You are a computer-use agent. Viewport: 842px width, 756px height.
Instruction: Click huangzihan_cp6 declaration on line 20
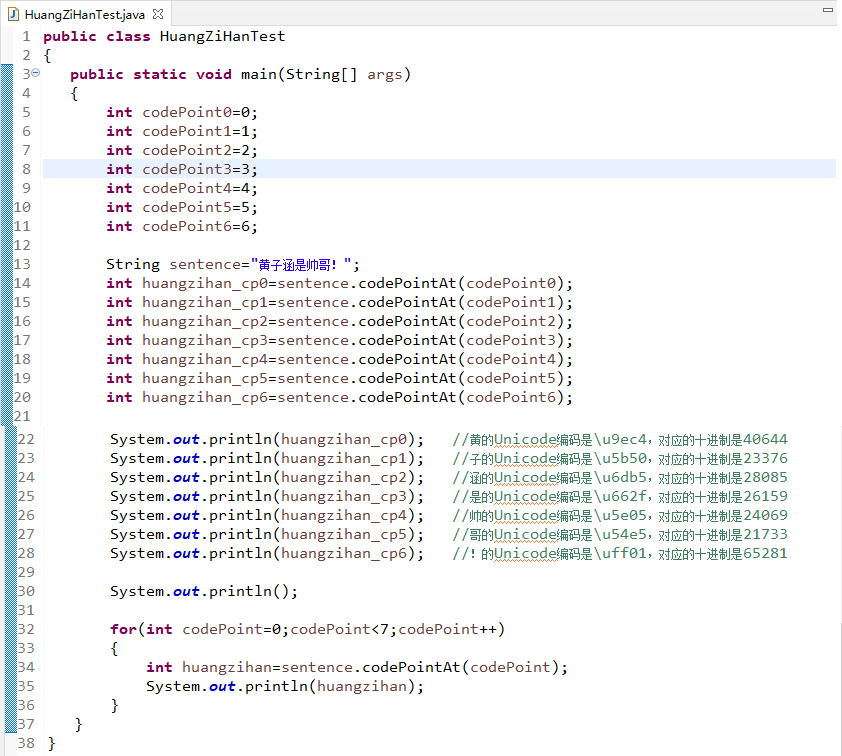pos(339,397)
